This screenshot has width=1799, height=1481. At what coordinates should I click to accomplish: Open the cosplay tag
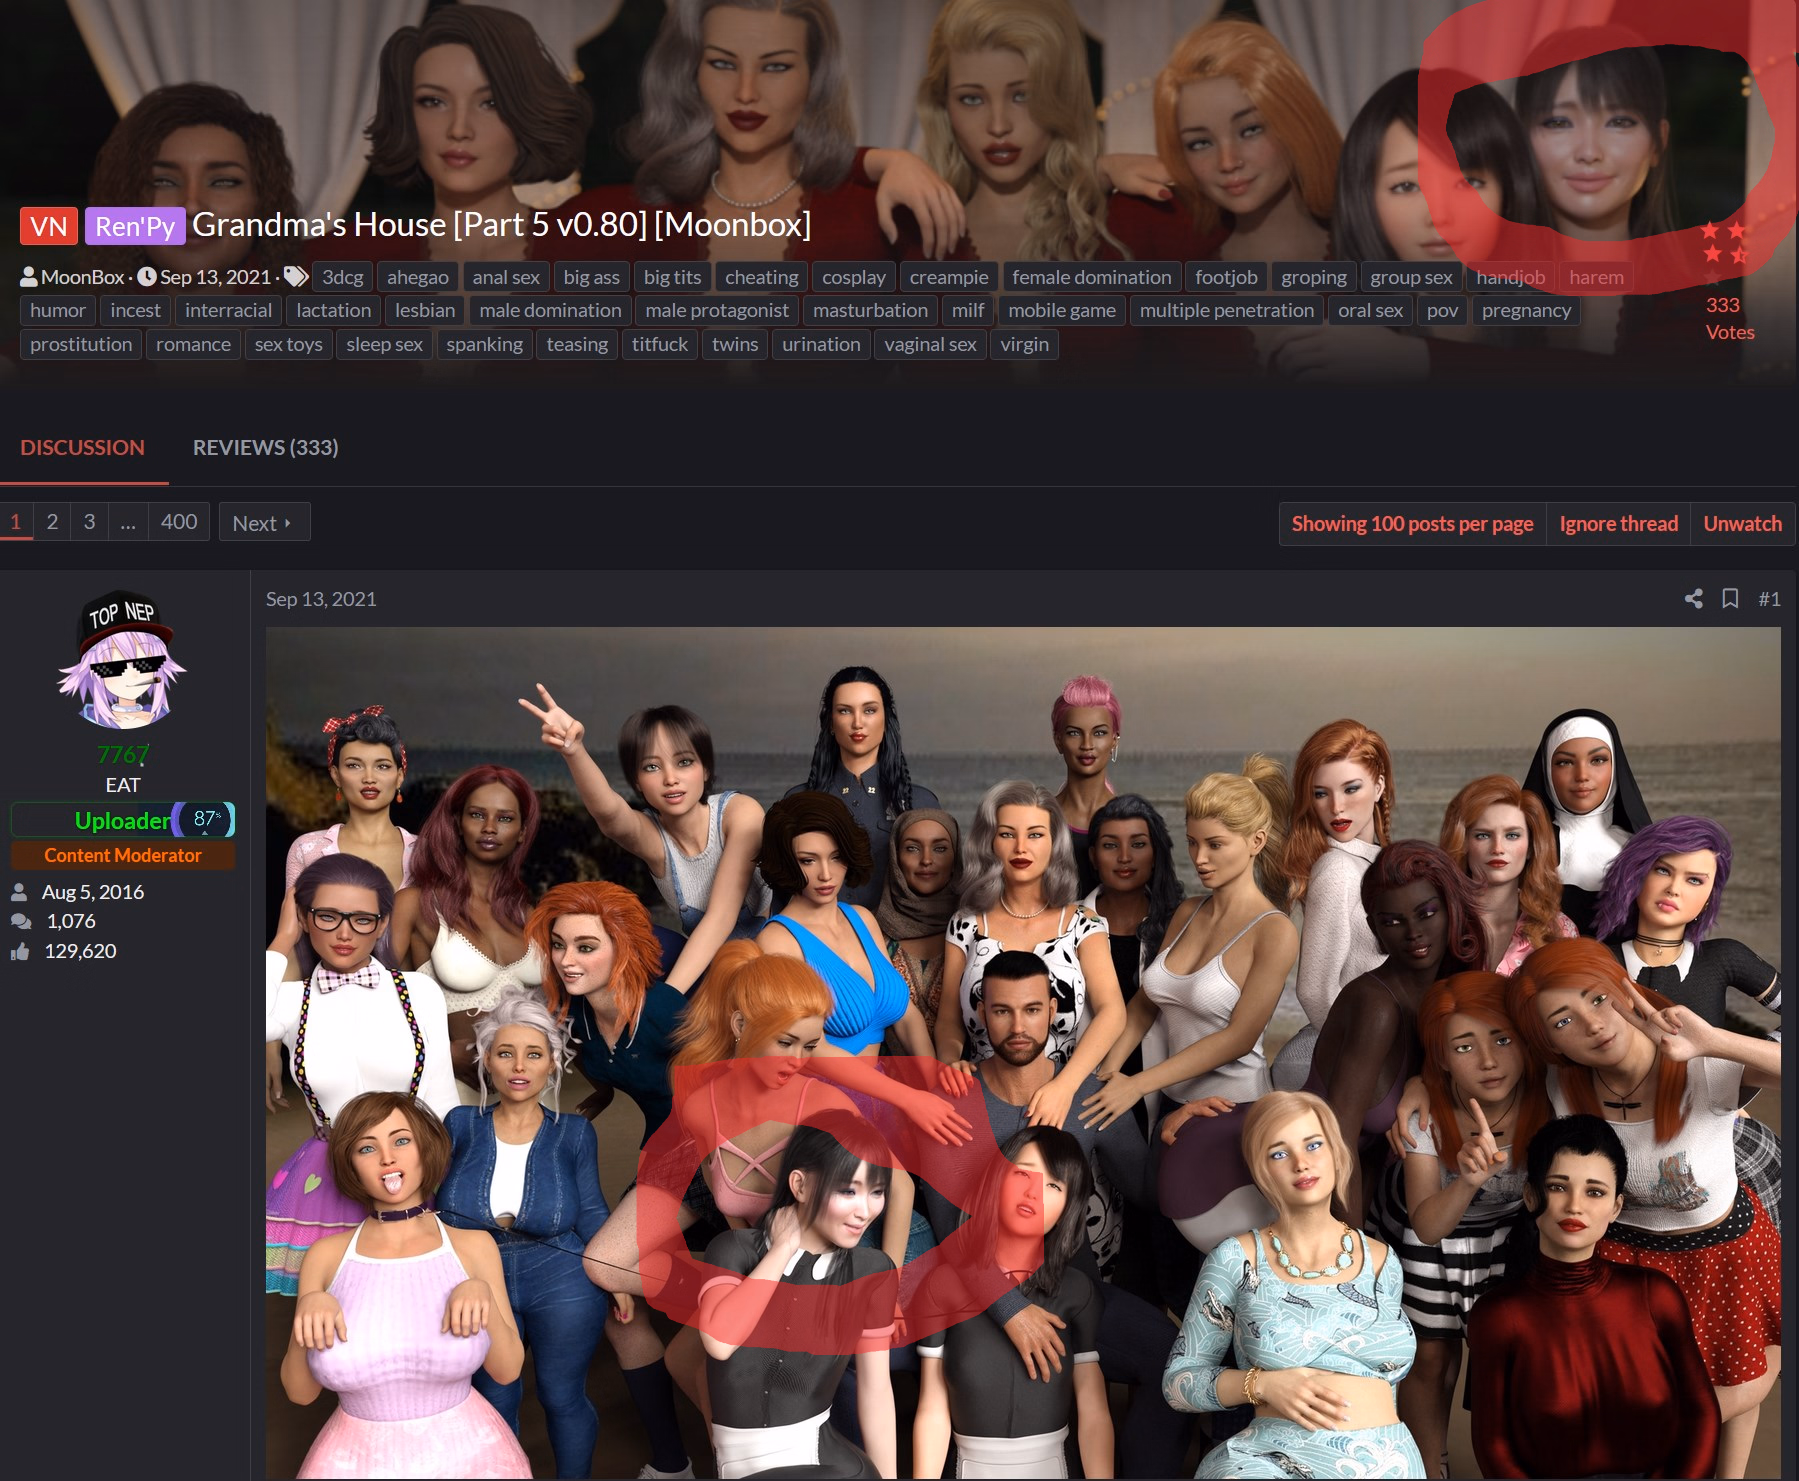point(853,277)
